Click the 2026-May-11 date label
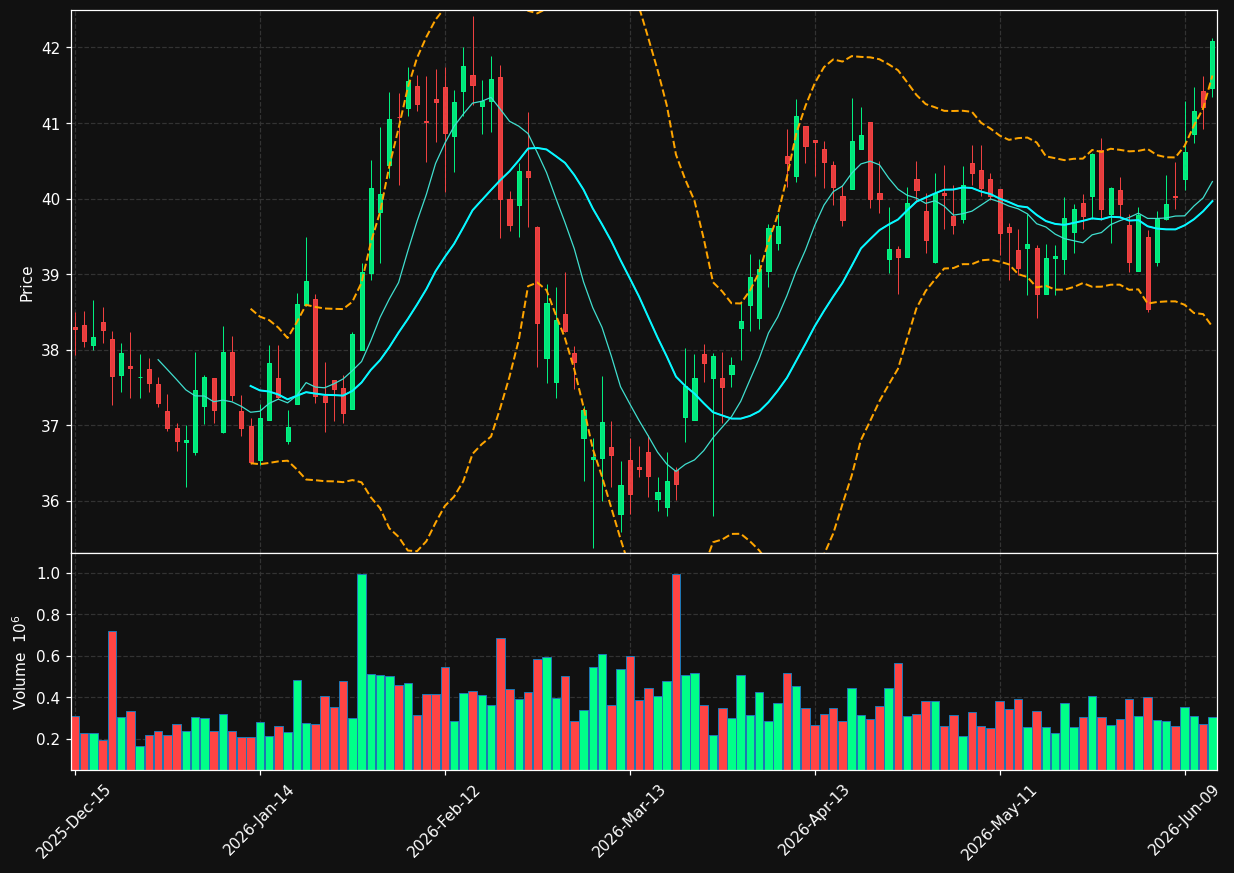The image size is (1234, 873). pyautogui.click(x=1000, y=822)
